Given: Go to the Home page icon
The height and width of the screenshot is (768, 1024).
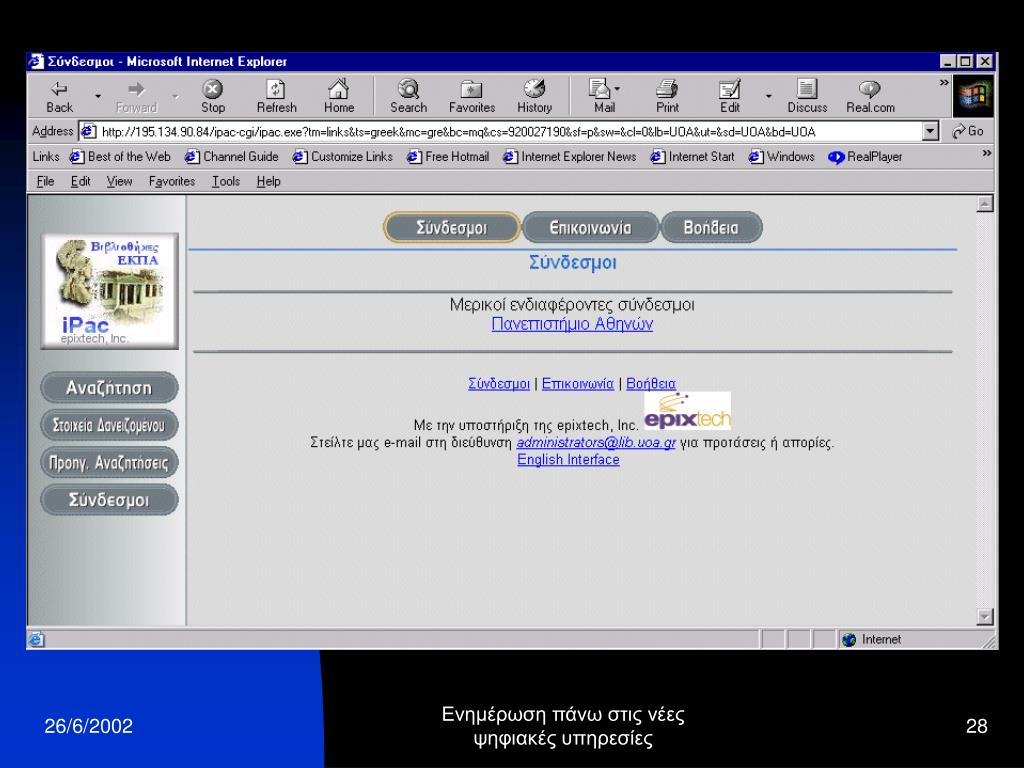Looking at the screenshot, I should pyautogui.click(x=338, y=96).
